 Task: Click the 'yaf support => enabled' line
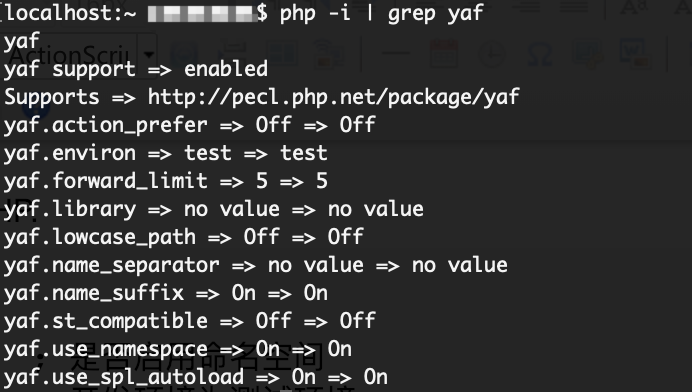[x=136, y=69]
